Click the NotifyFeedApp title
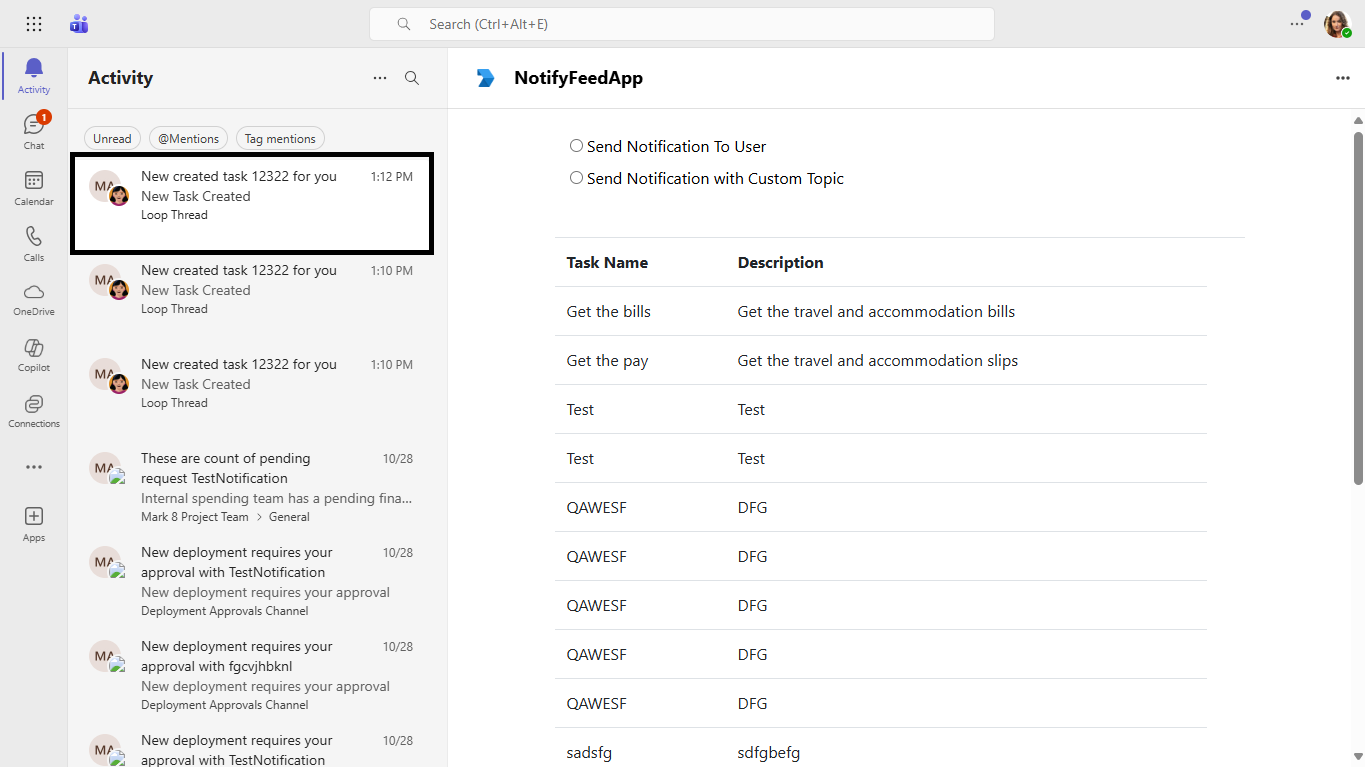1365x767 pixels. (x=578, y=78)
